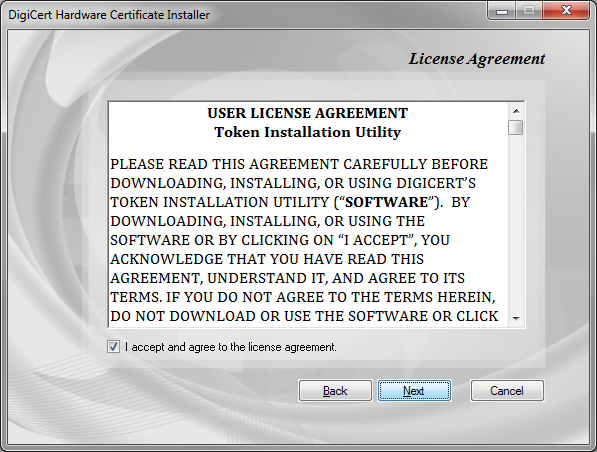Click the bold SOFTWARE word in the agreement

386,202
